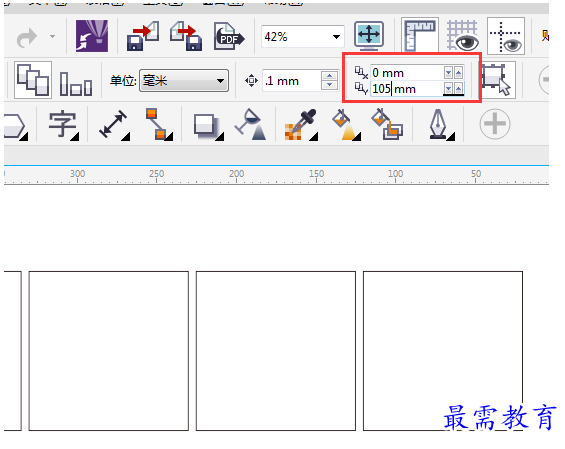Click the duplicate distance Y 105 mm field
The width and height of the screenshot is (565, 449).
[407, 89]
